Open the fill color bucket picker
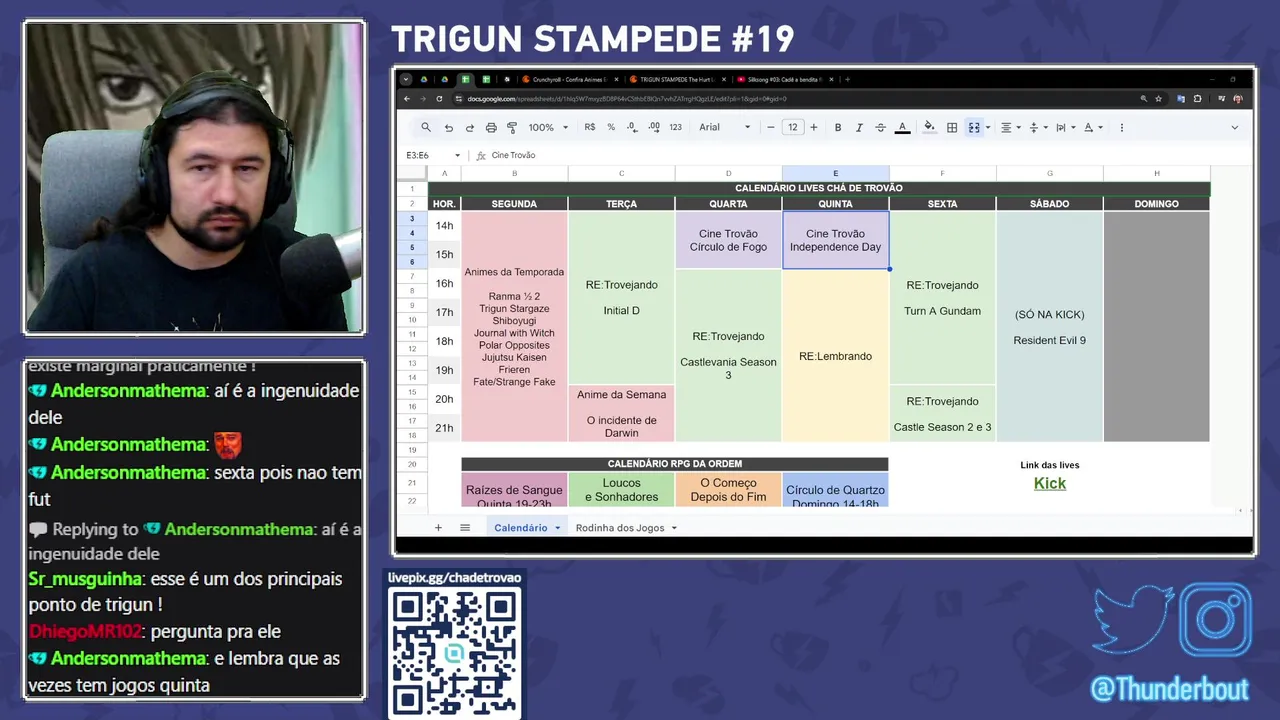 [x=929, y=127]
